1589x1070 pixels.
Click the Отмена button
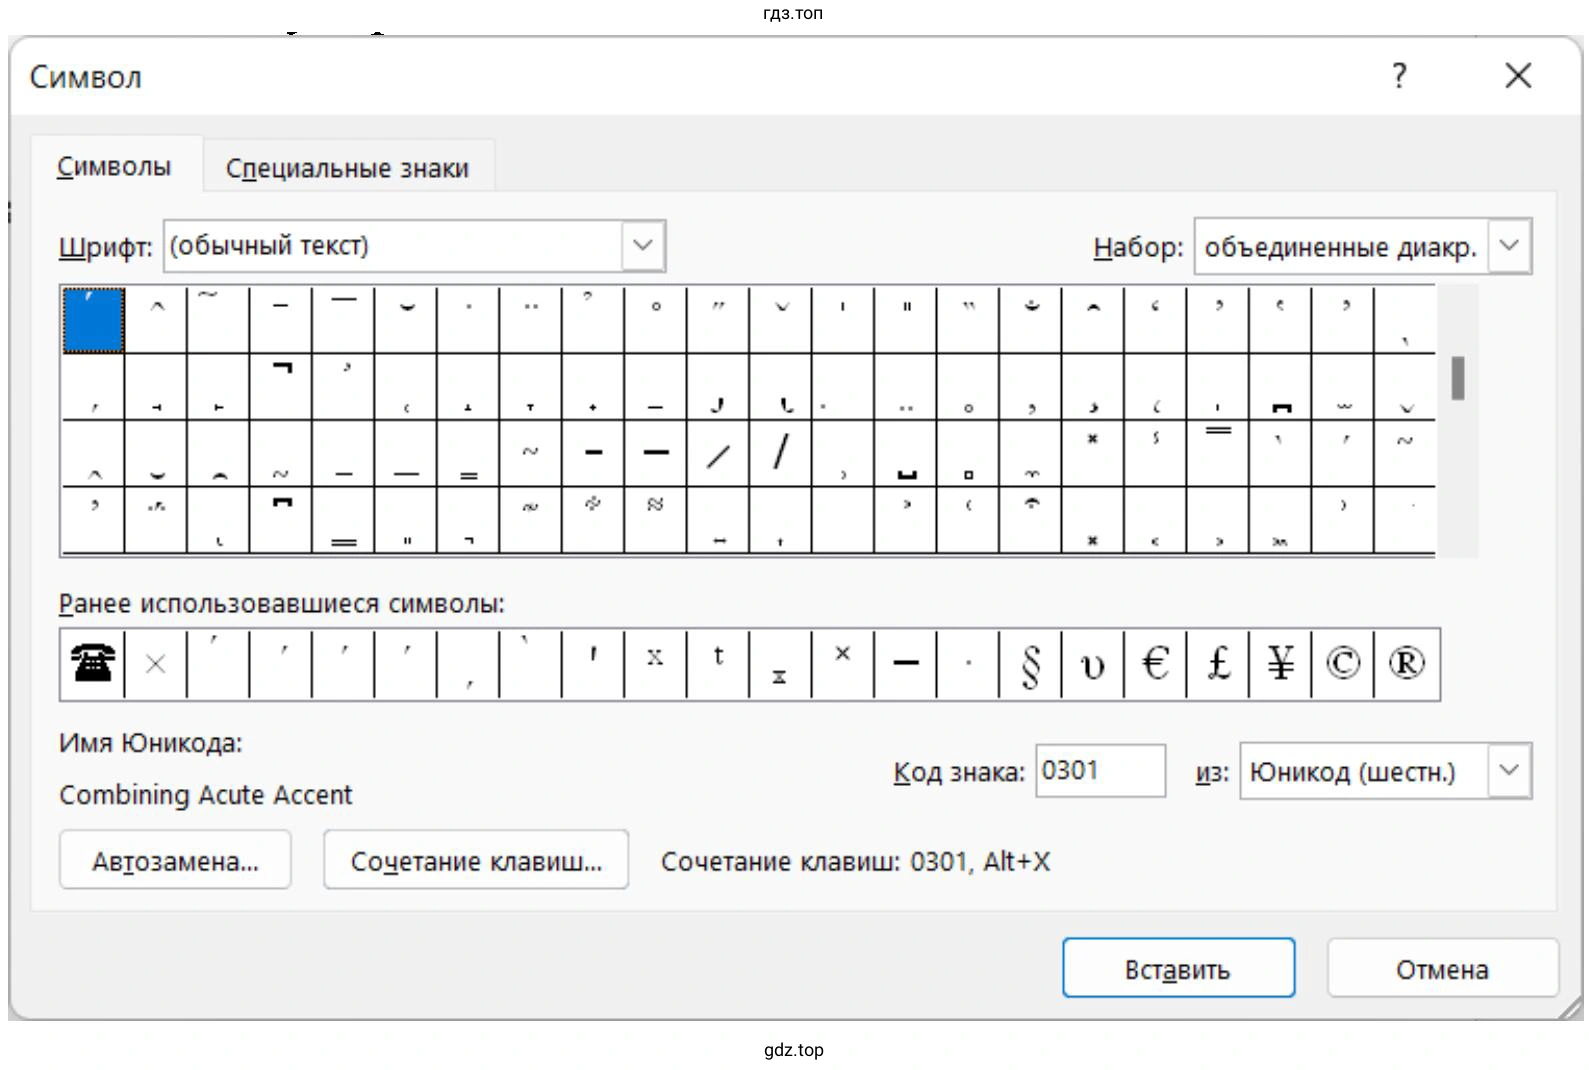pyautogui.click(x=1441, y=968)
